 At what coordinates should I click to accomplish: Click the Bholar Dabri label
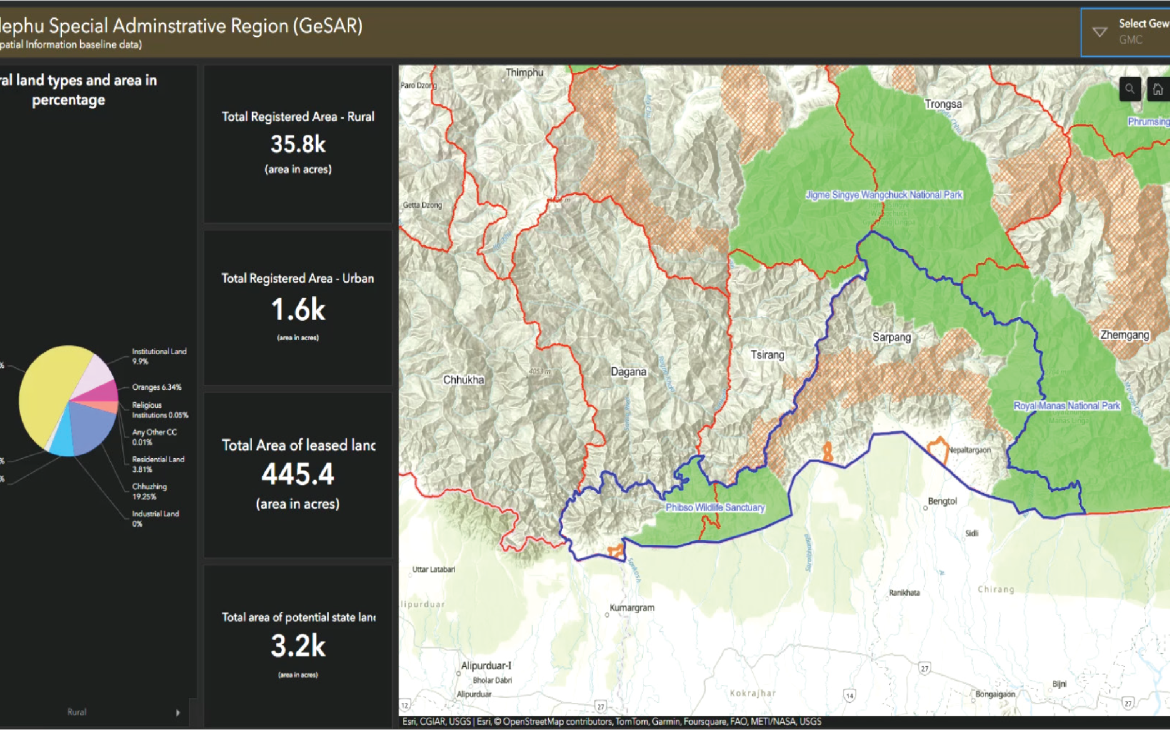coord(492,680)
